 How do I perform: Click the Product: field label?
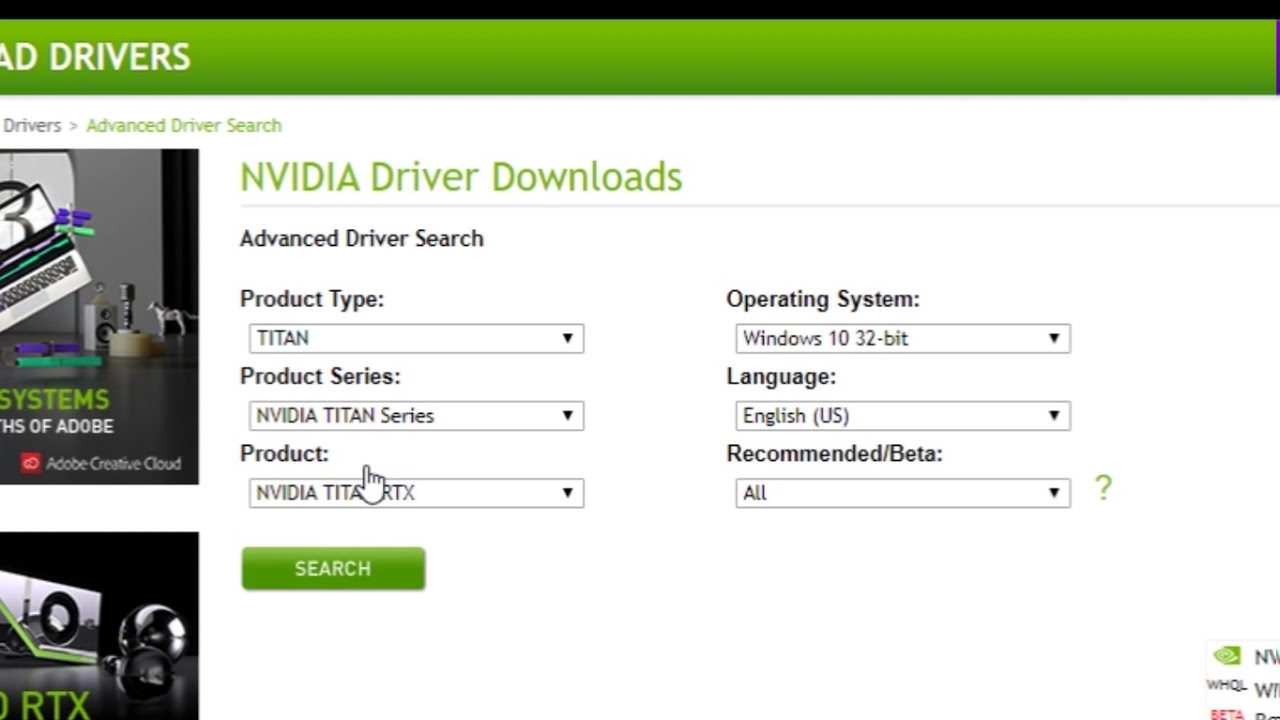click(x=284, y=453)
